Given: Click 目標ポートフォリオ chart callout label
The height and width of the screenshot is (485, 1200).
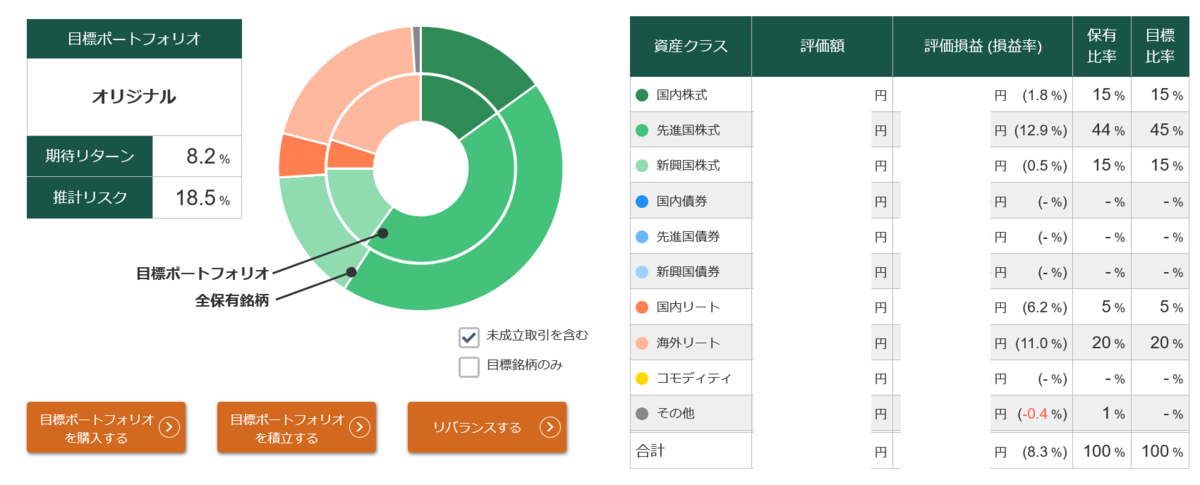Looking at the screenshot, I should coord(202,272).
